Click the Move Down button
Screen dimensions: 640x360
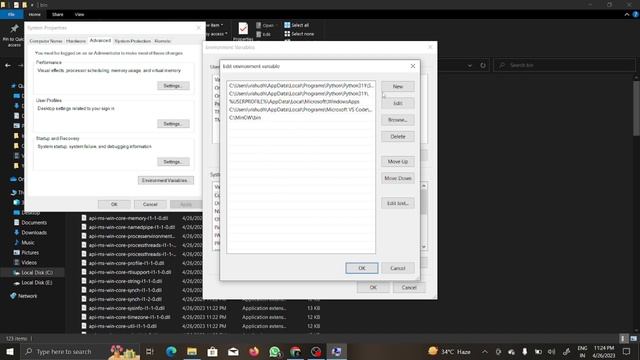pos(398,178)
